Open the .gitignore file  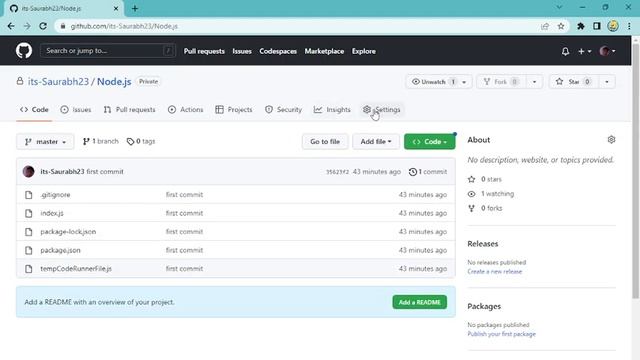(55, 195)
